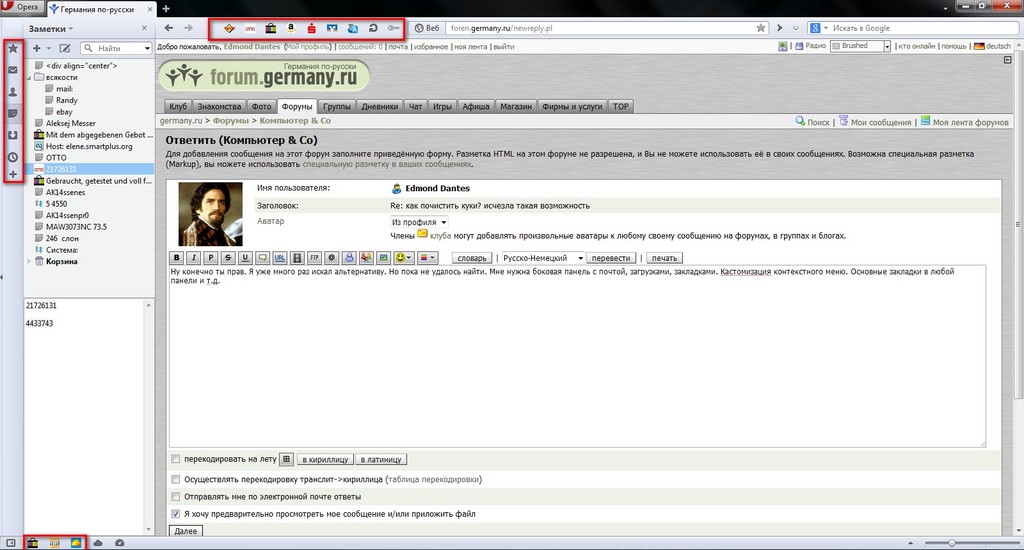The width and height of the screenshot is (1024, 550).
Task: Insert quote with speech bubble icon
Action: click(263, 258)
